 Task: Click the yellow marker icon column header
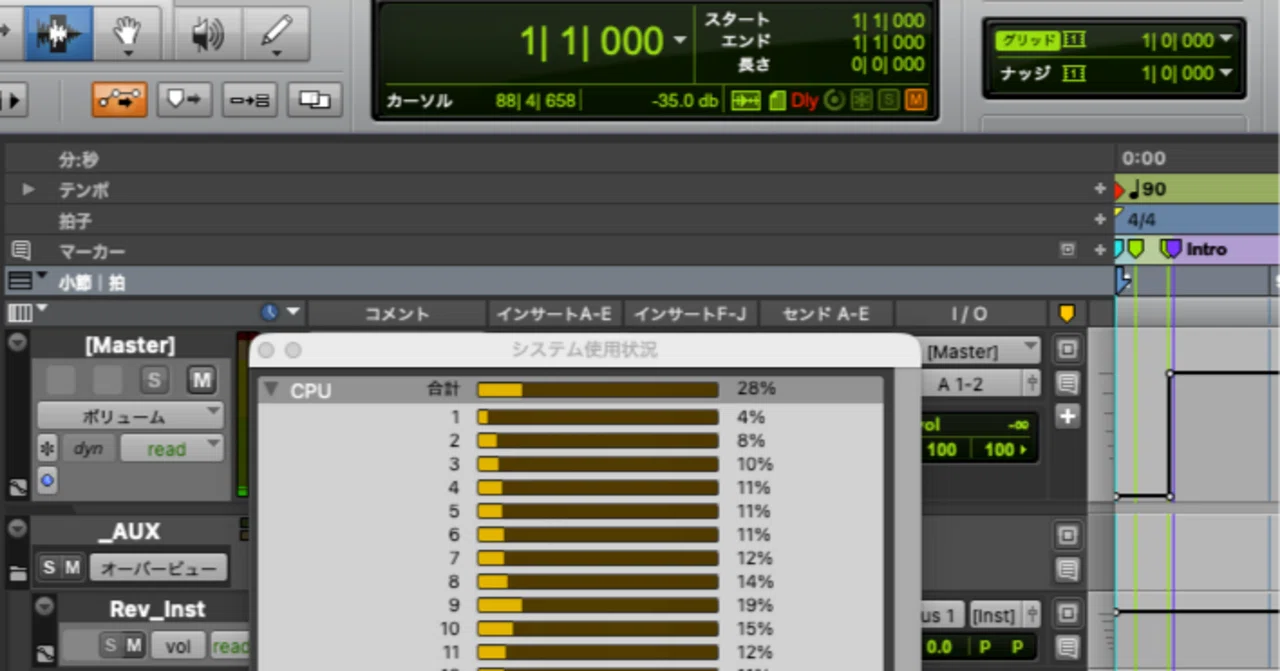(1067, 313)
